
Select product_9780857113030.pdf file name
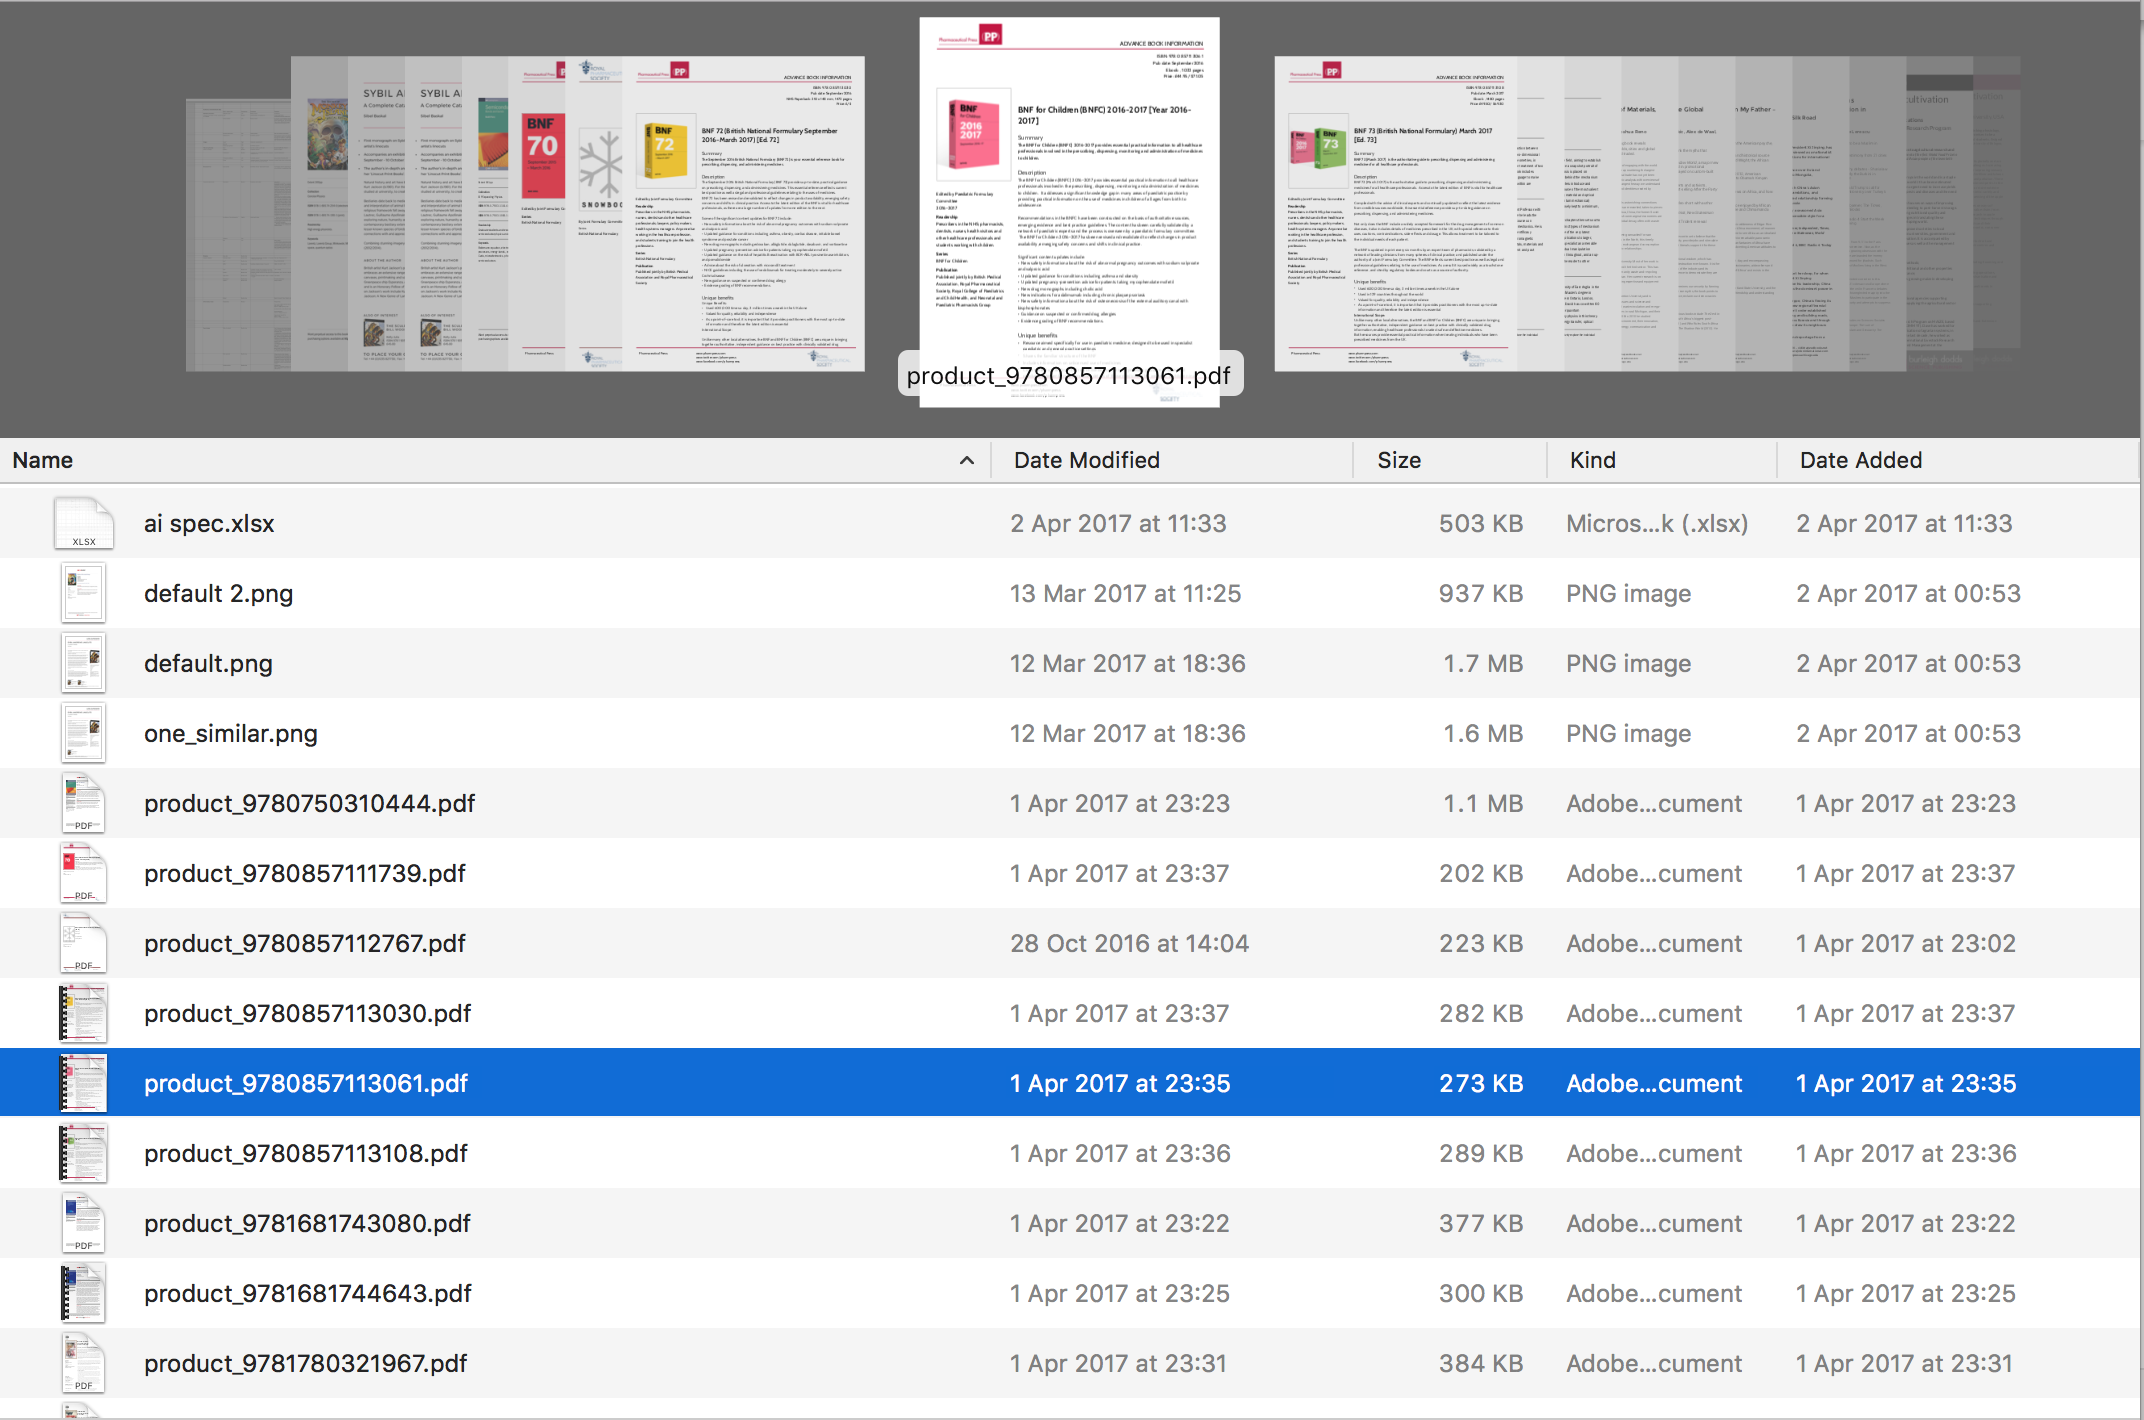tap(308, 1013)
